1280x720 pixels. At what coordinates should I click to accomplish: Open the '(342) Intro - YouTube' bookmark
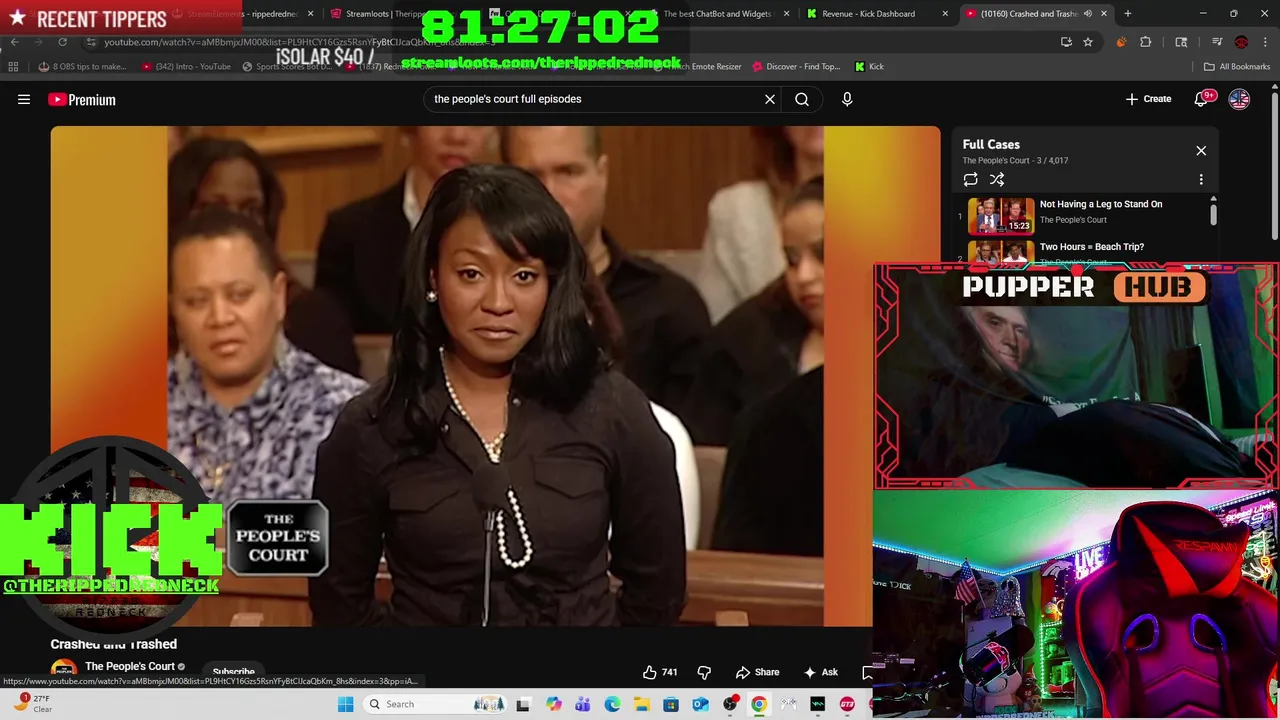[x=186, y=67]
